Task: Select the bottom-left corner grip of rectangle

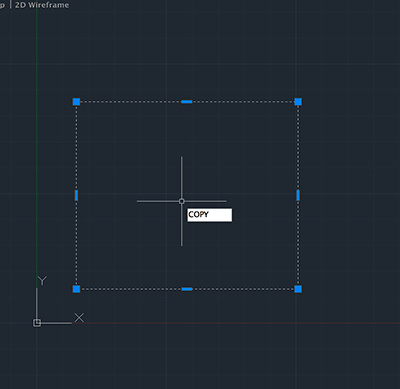Action: point(76,289)
